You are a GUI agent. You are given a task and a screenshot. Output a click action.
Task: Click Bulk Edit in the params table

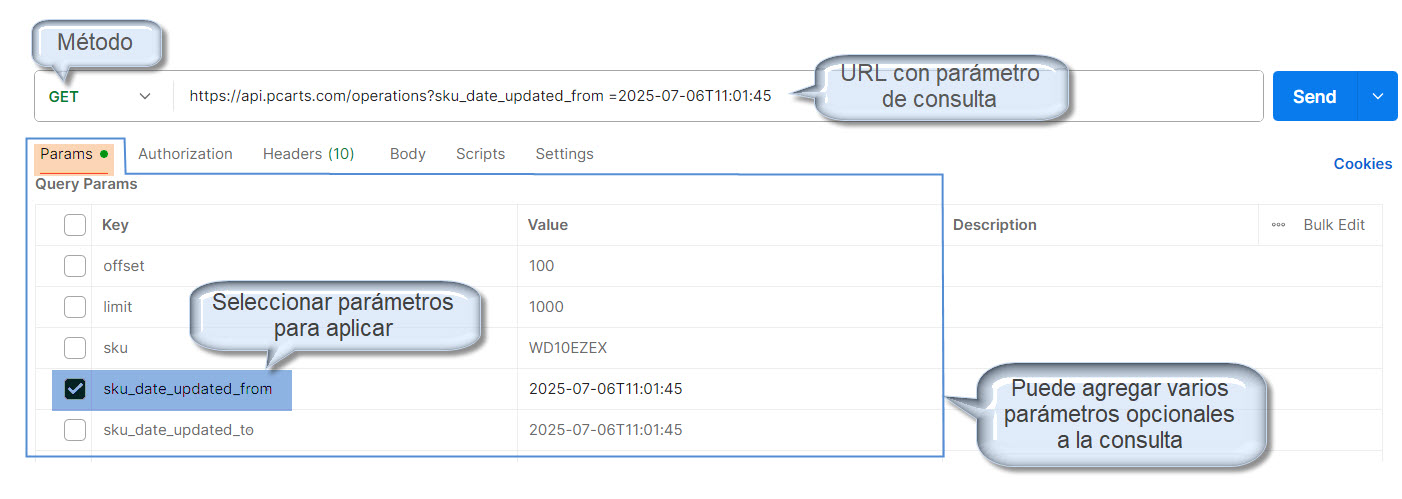(x=1333, y=225)
